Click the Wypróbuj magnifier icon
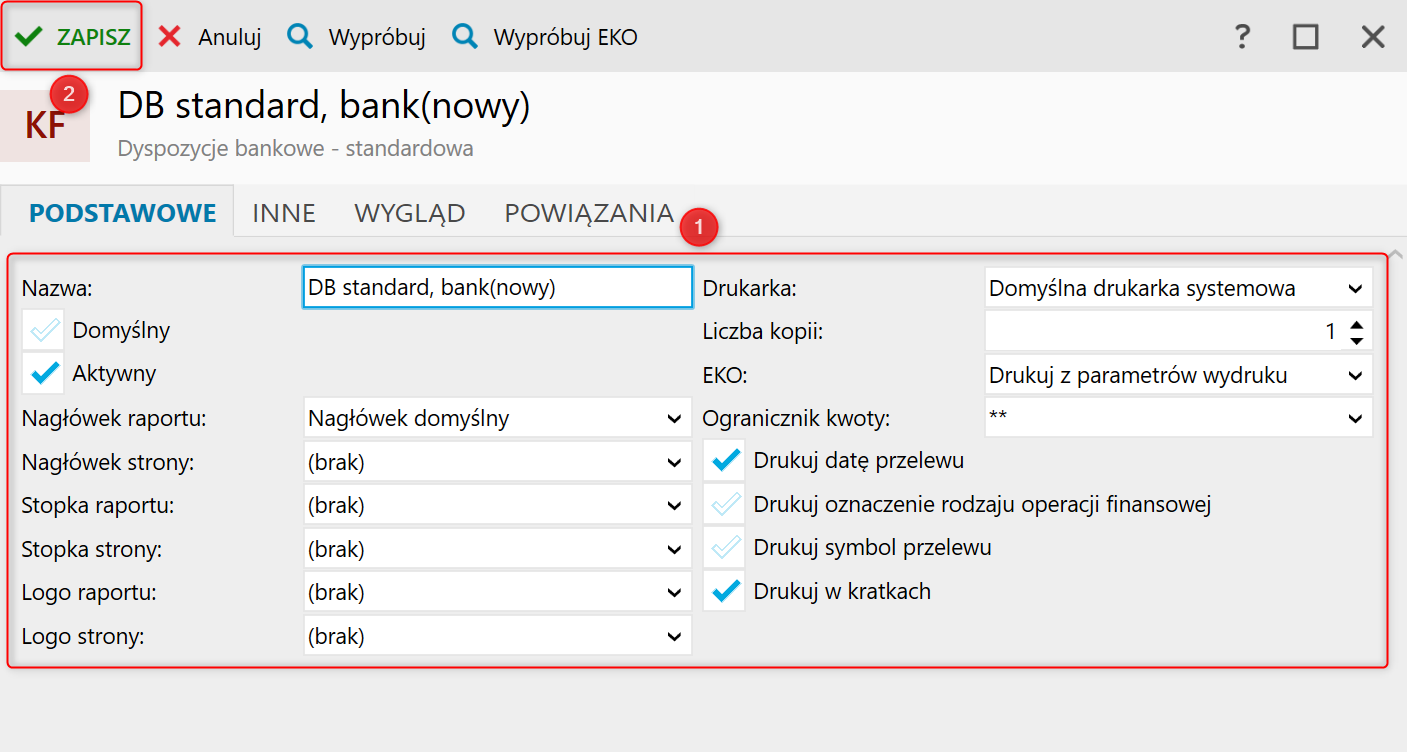The width and height of the screenshot is (1407, 752). [x=299, y=37]
